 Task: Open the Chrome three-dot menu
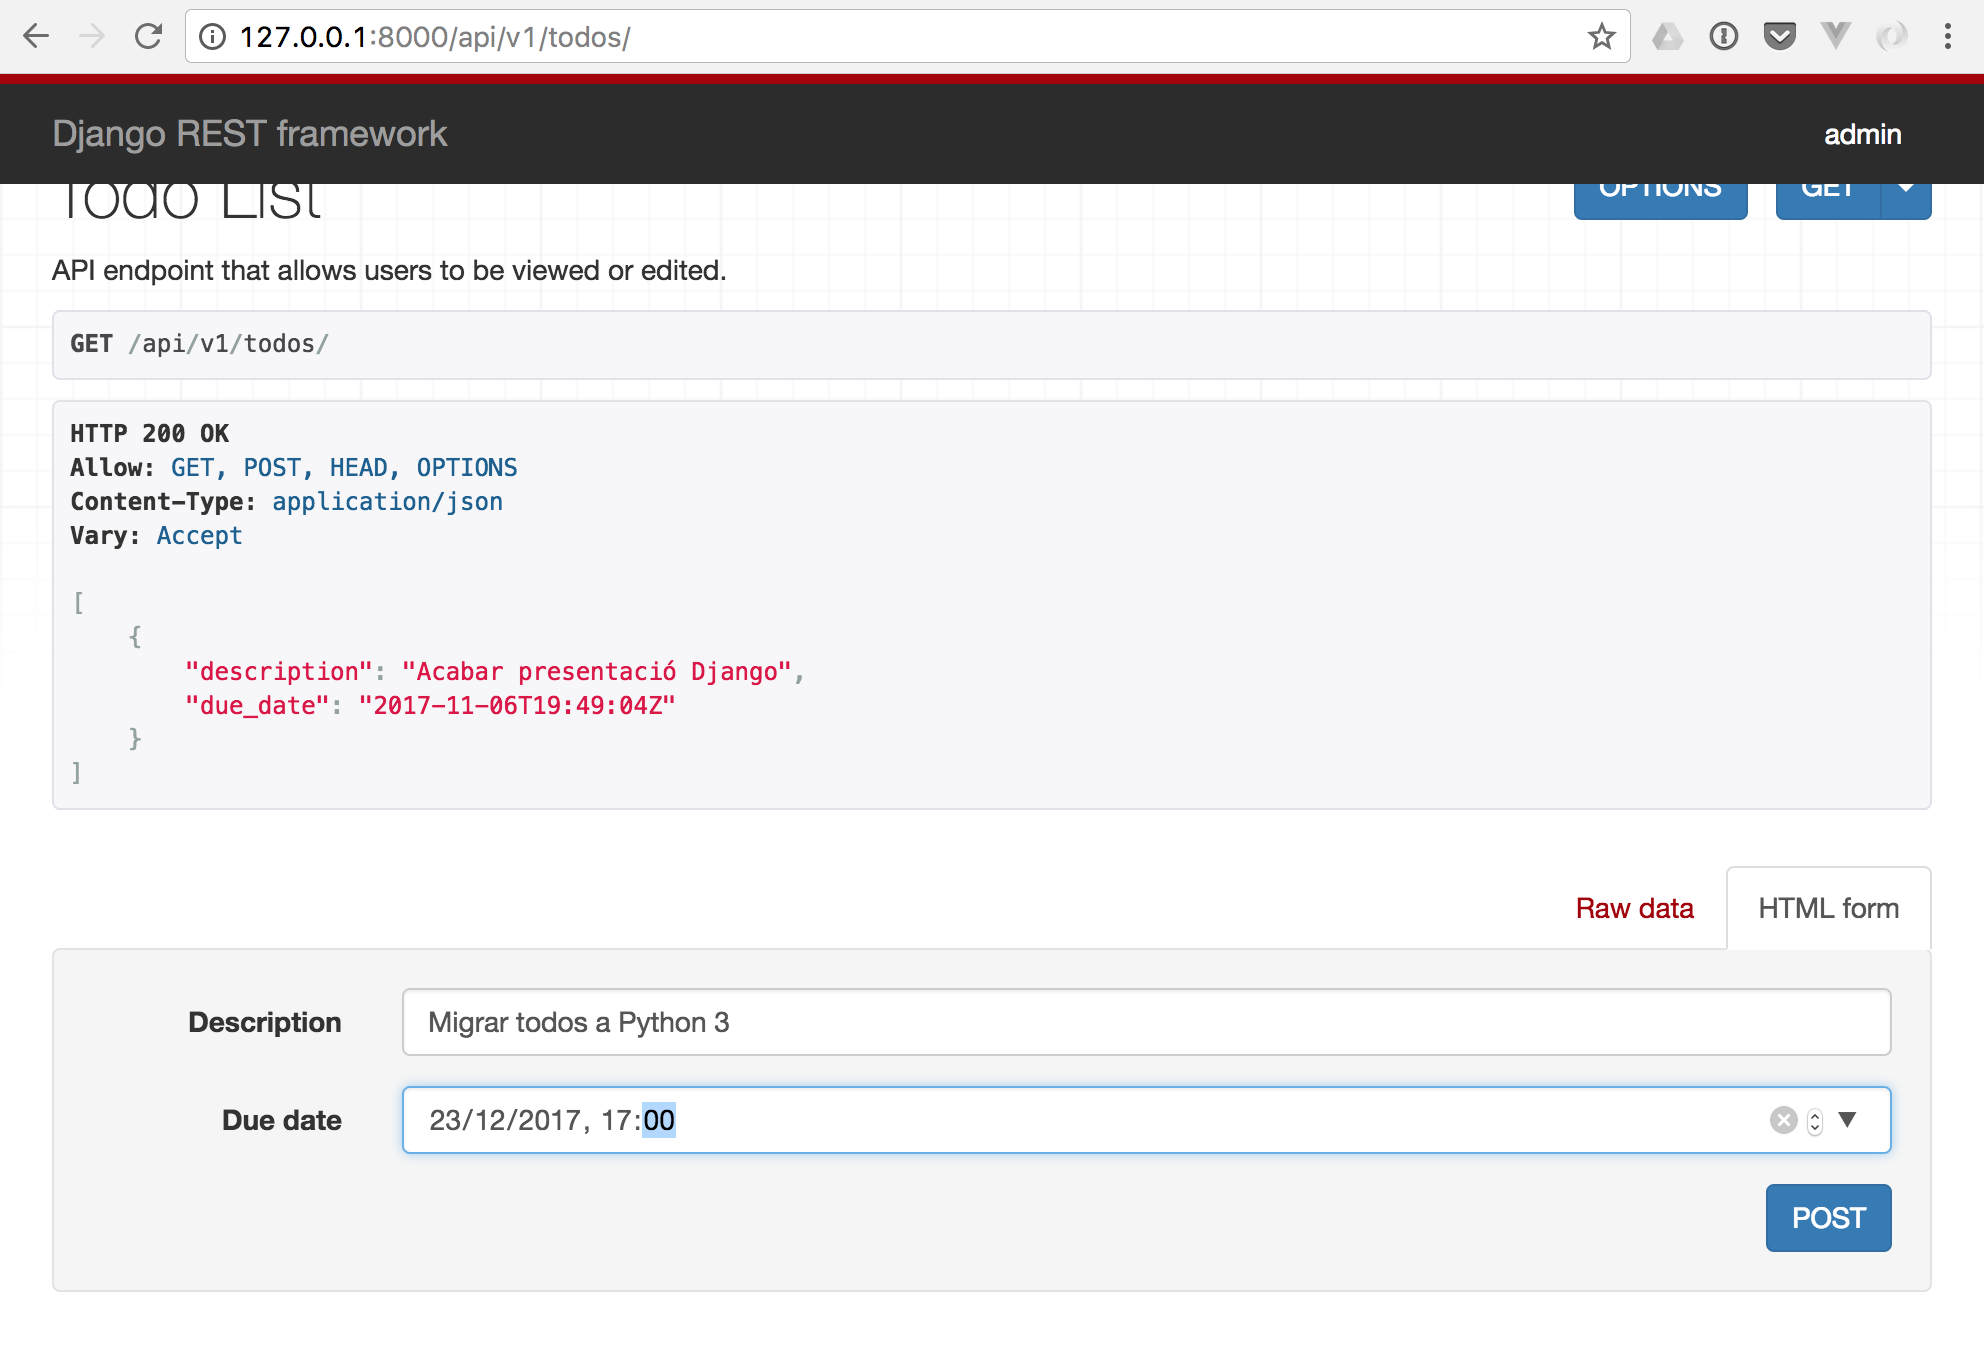[x=1947, y=37]
